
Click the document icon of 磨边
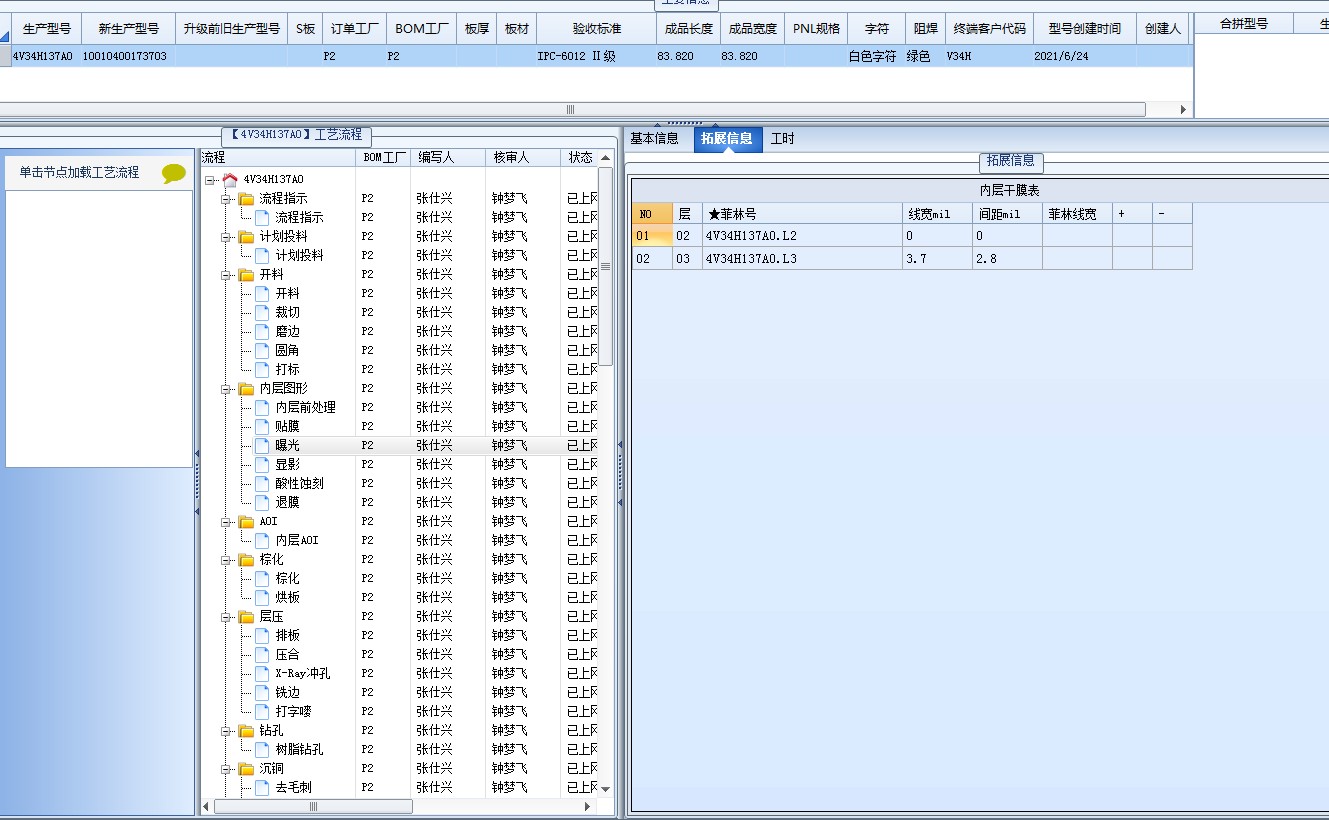click(262, 331)
